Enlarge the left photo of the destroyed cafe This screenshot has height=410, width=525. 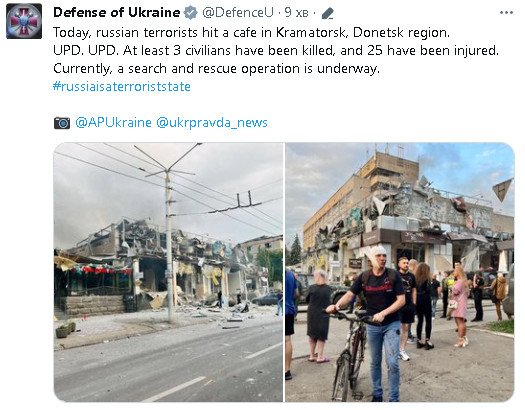[x=168, y=272]
